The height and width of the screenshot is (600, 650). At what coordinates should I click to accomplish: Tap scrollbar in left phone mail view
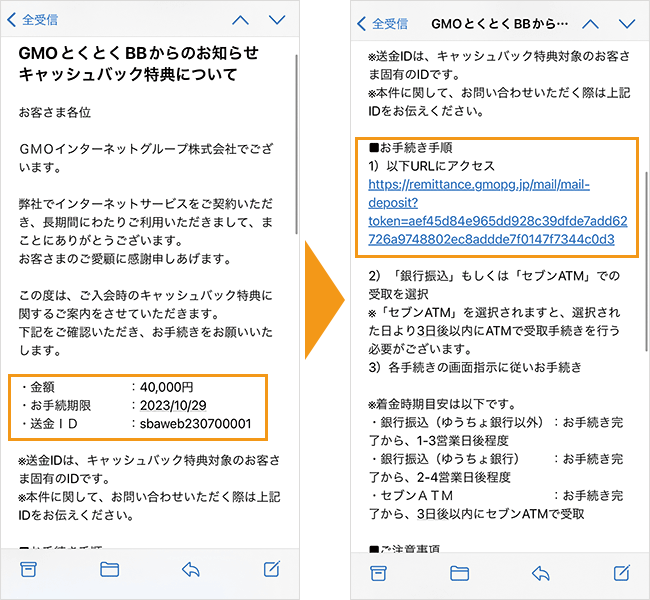coord(296,144)
